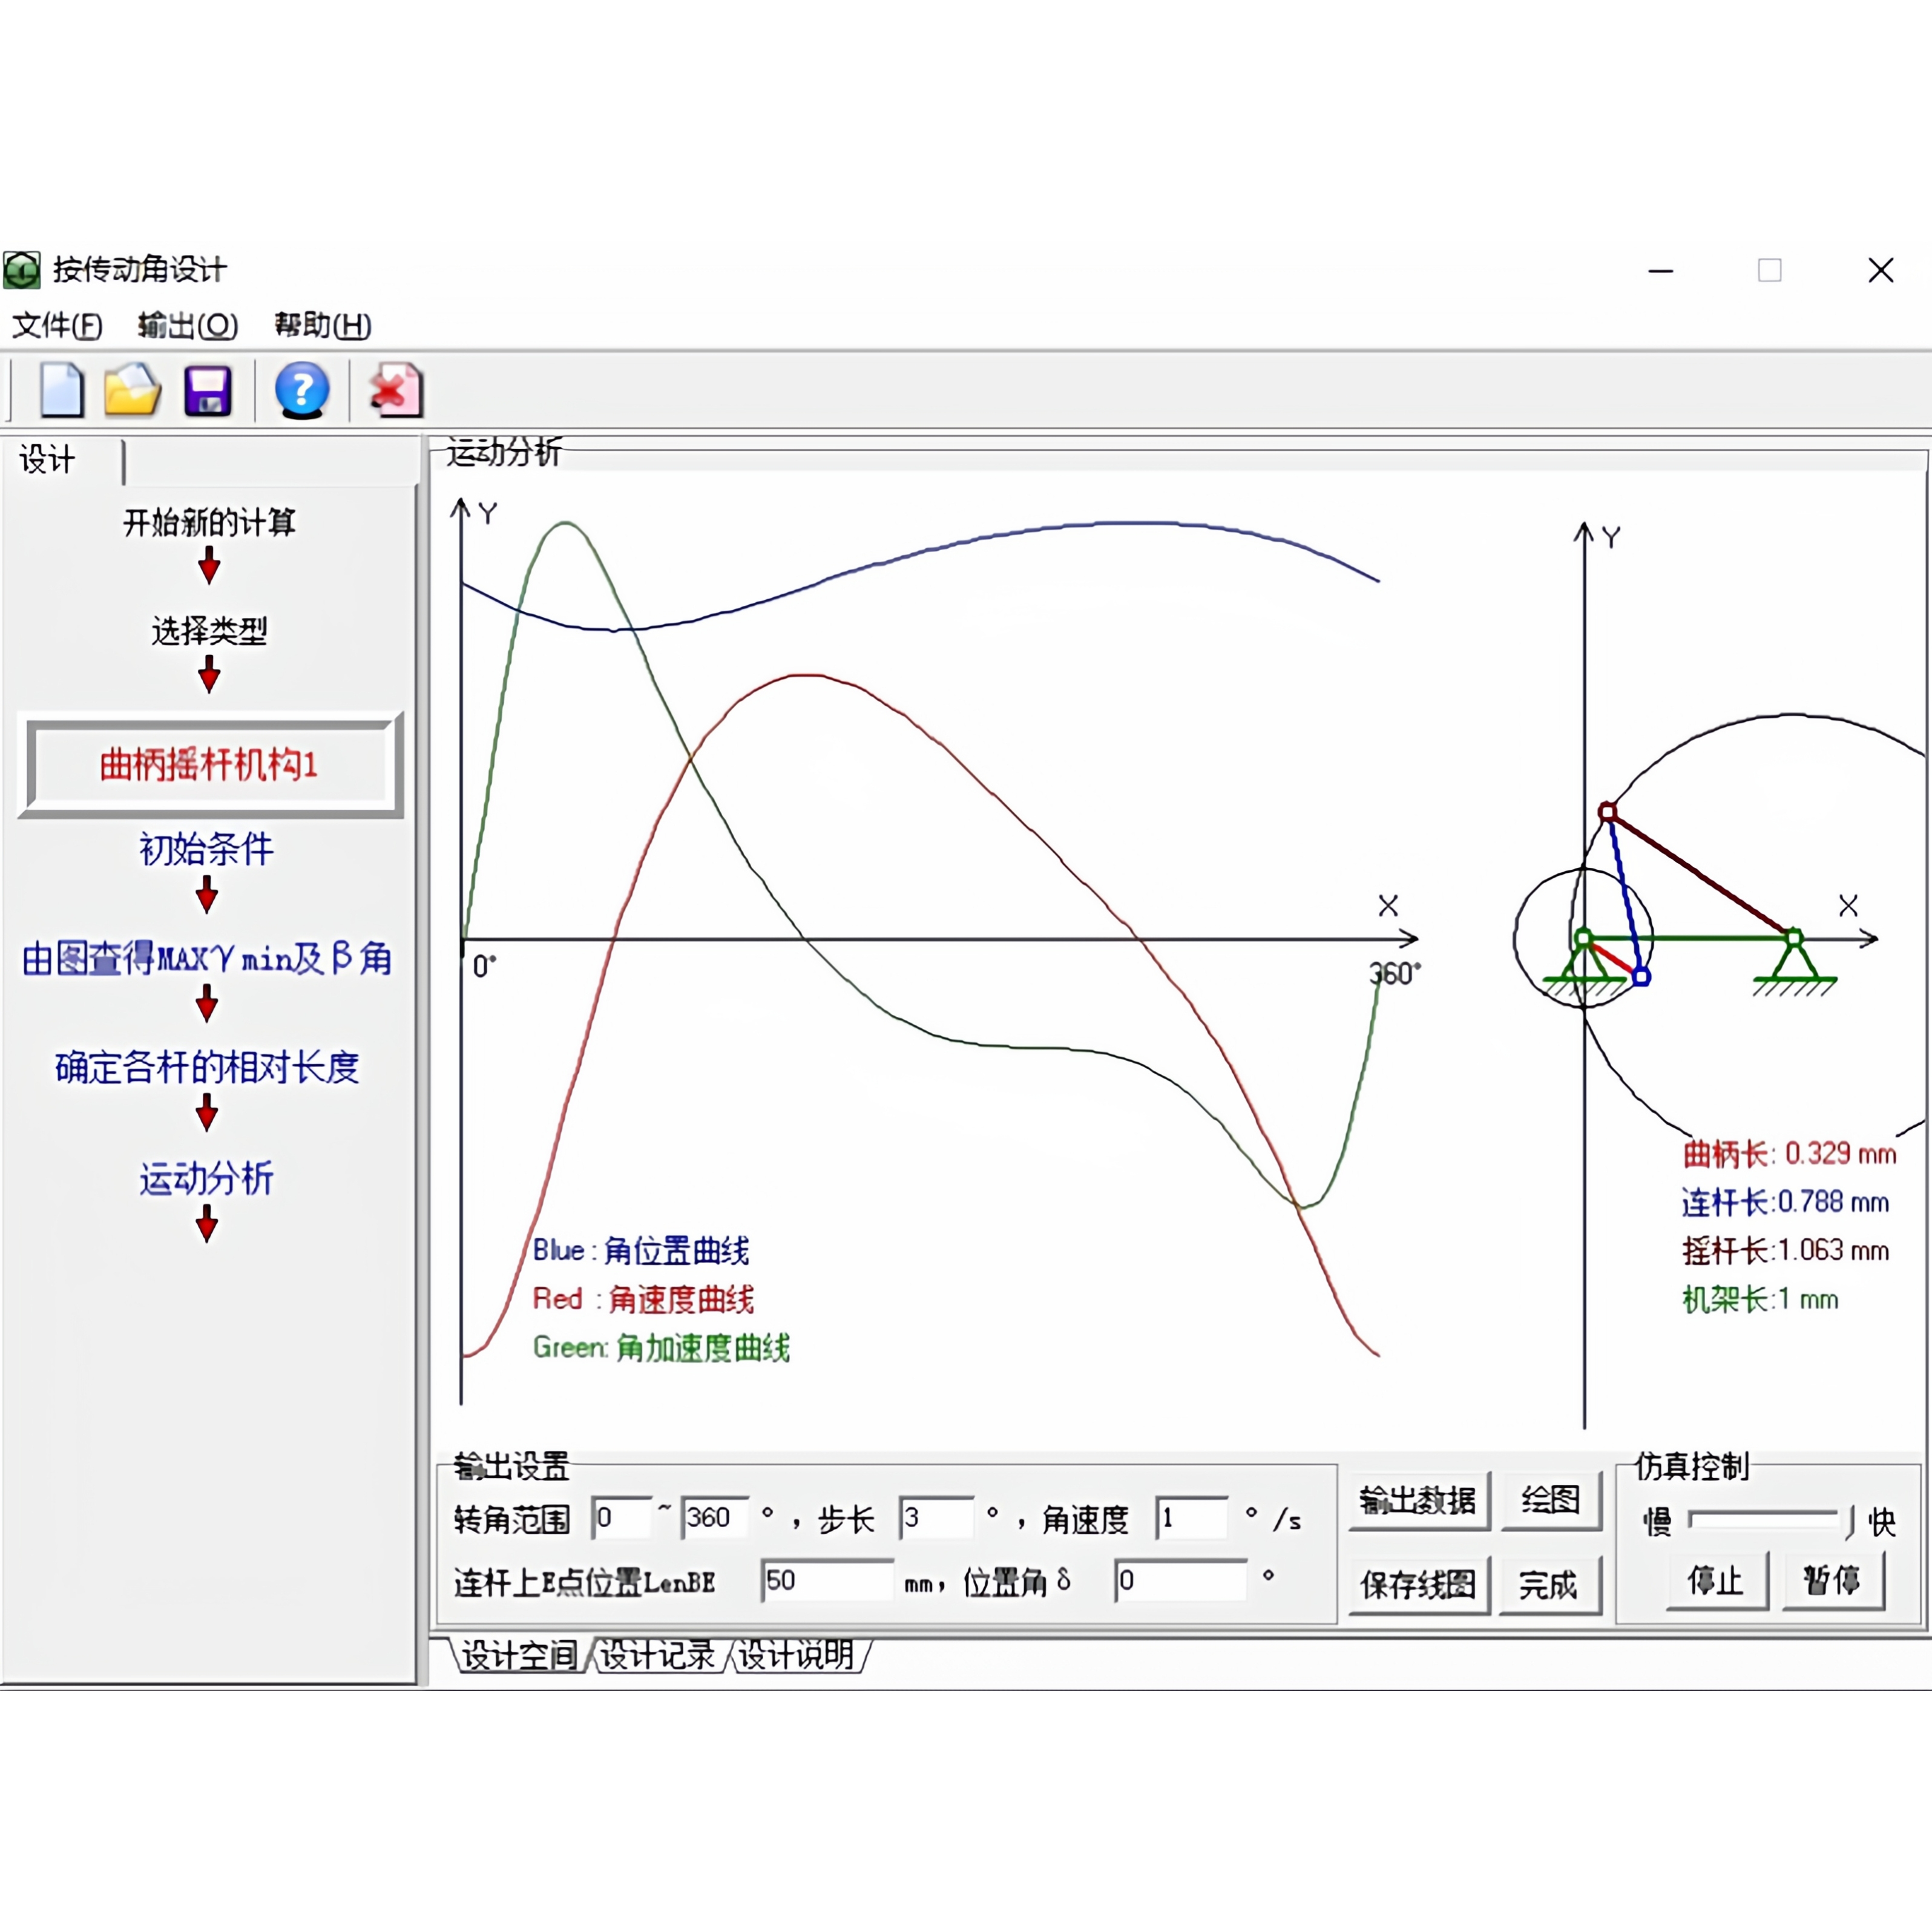Click the app icon in the title bar
Screen dimensions: 1932x1932
(x=22, y=270)
